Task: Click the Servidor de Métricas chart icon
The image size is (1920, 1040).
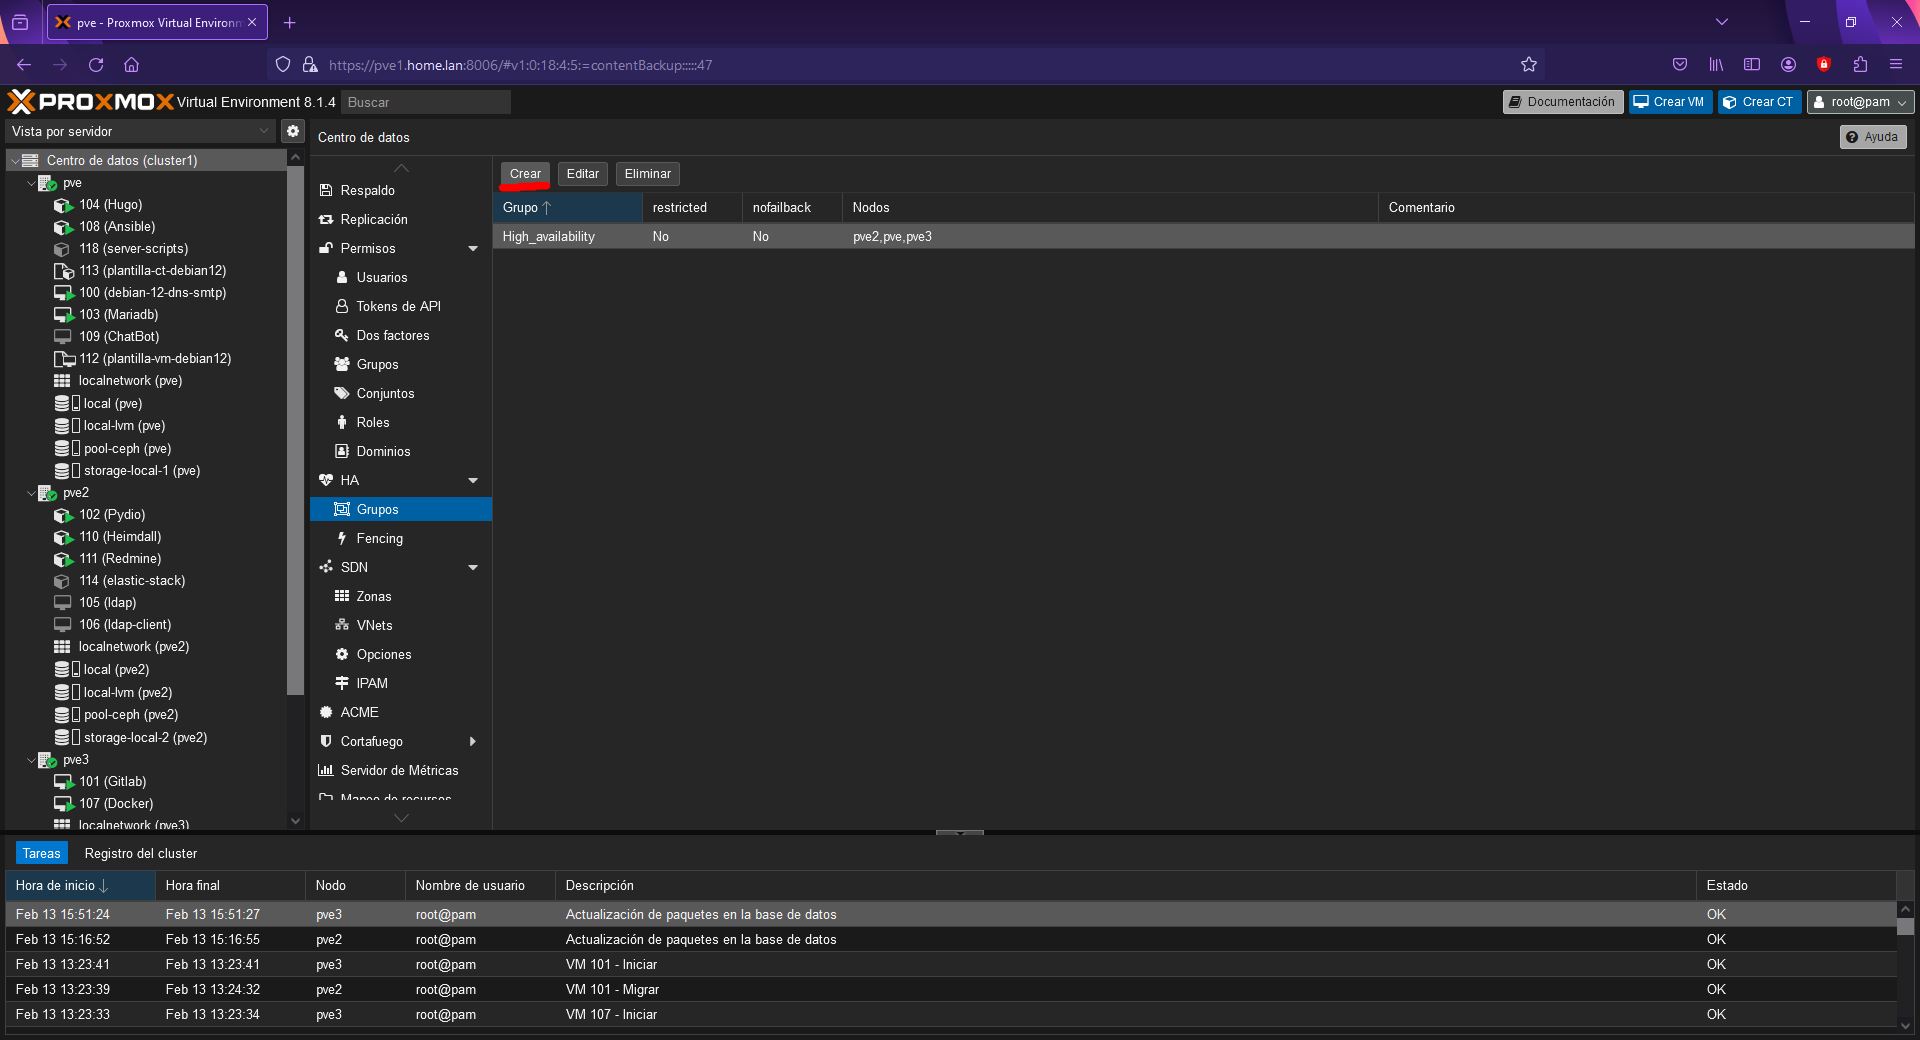Action: (325, 770)
